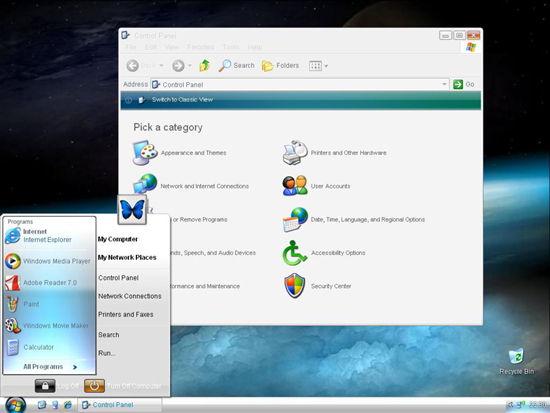
Task: Click the Windows Start orb
Action: (15, 405)
